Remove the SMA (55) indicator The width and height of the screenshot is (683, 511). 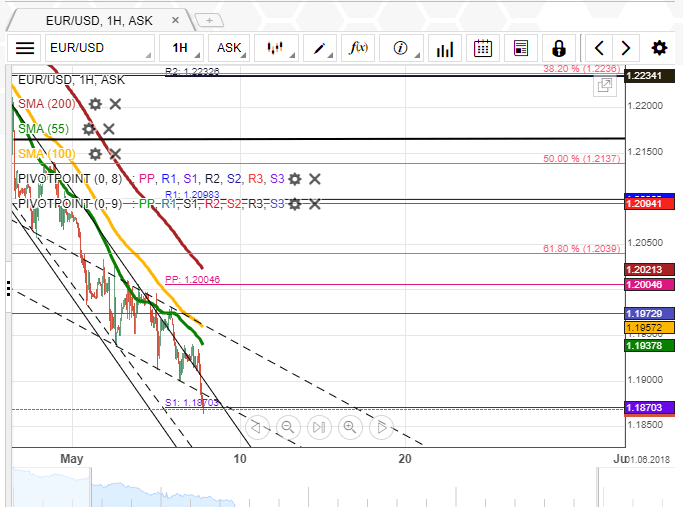pos(109,129)
